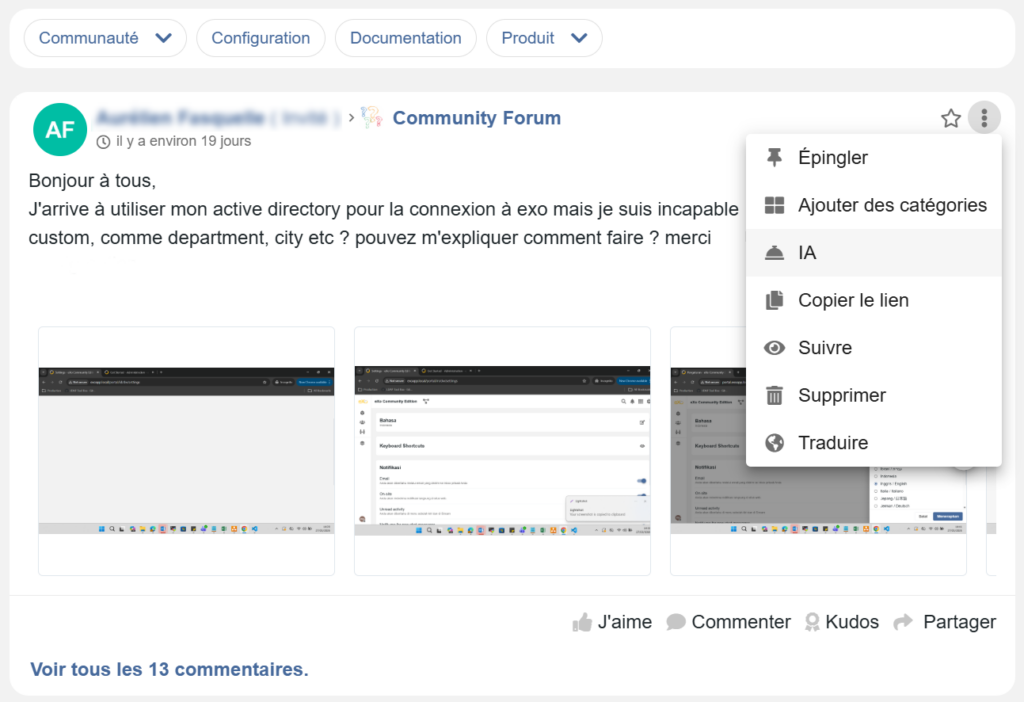The width and height of the screenshot is (1024, 702).
Task: Click the Kudos award ribbon icon
Action: [811, 622]
